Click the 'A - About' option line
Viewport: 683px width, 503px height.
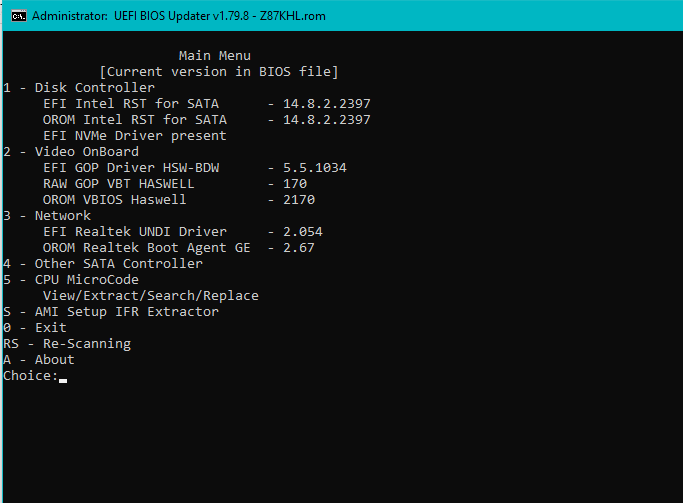tap(39, 360)
